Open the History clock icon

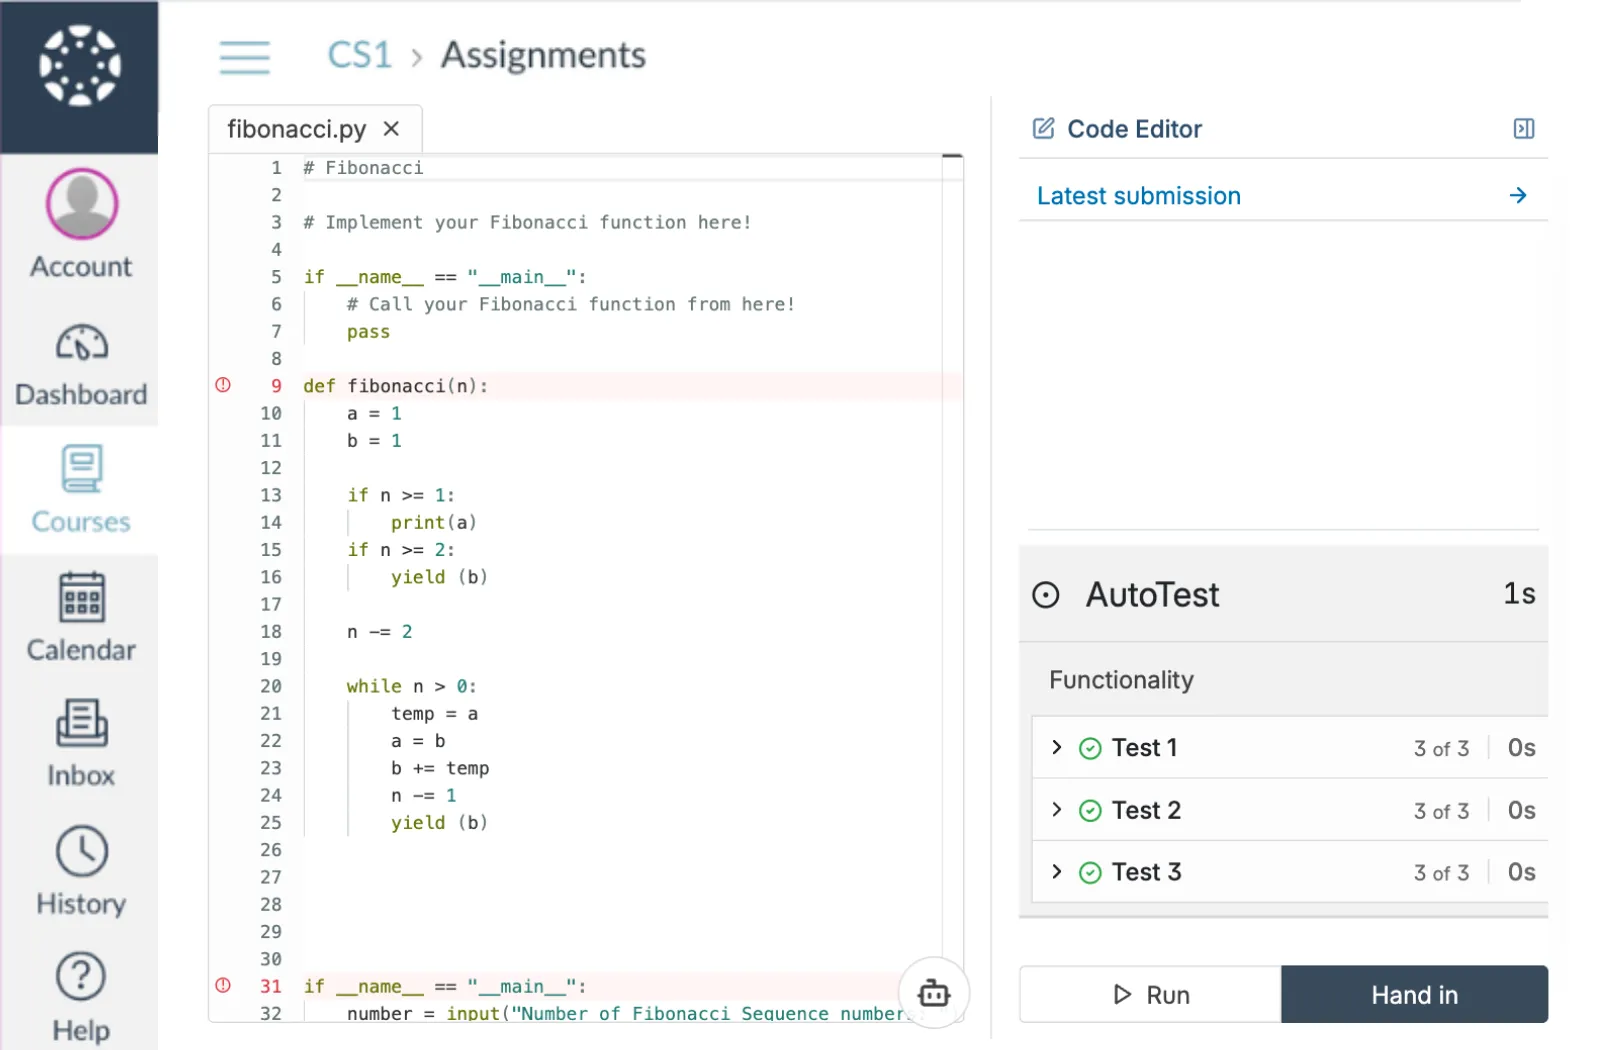(82, 851)
